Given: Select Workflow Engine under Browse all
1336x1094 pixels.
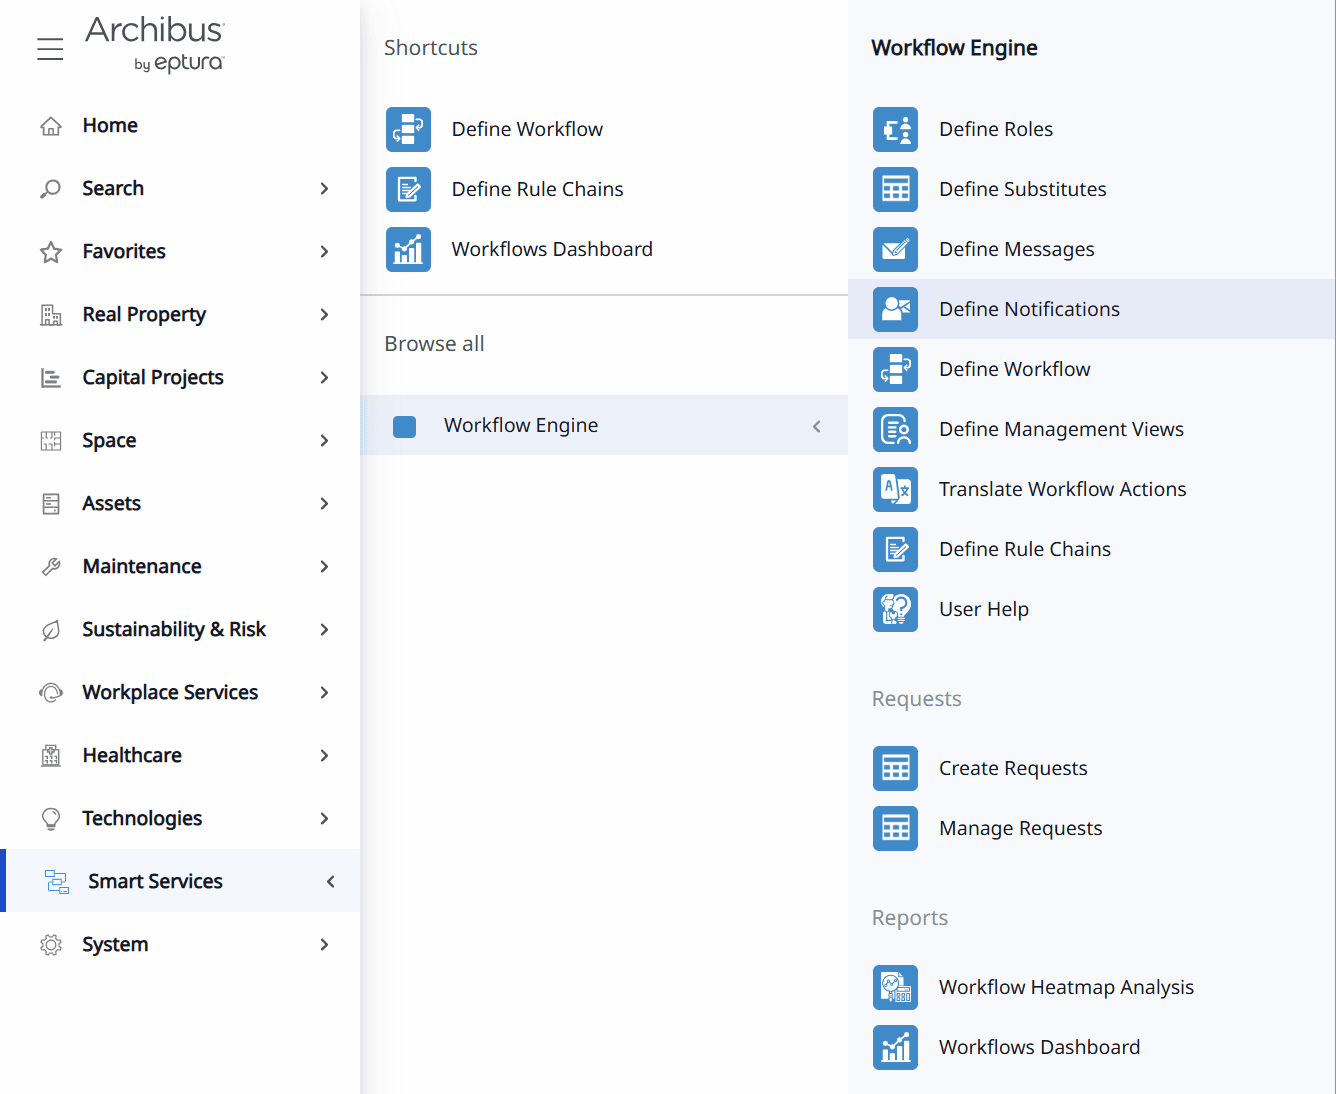Looking at the screenshot, I should pos(604,425).
